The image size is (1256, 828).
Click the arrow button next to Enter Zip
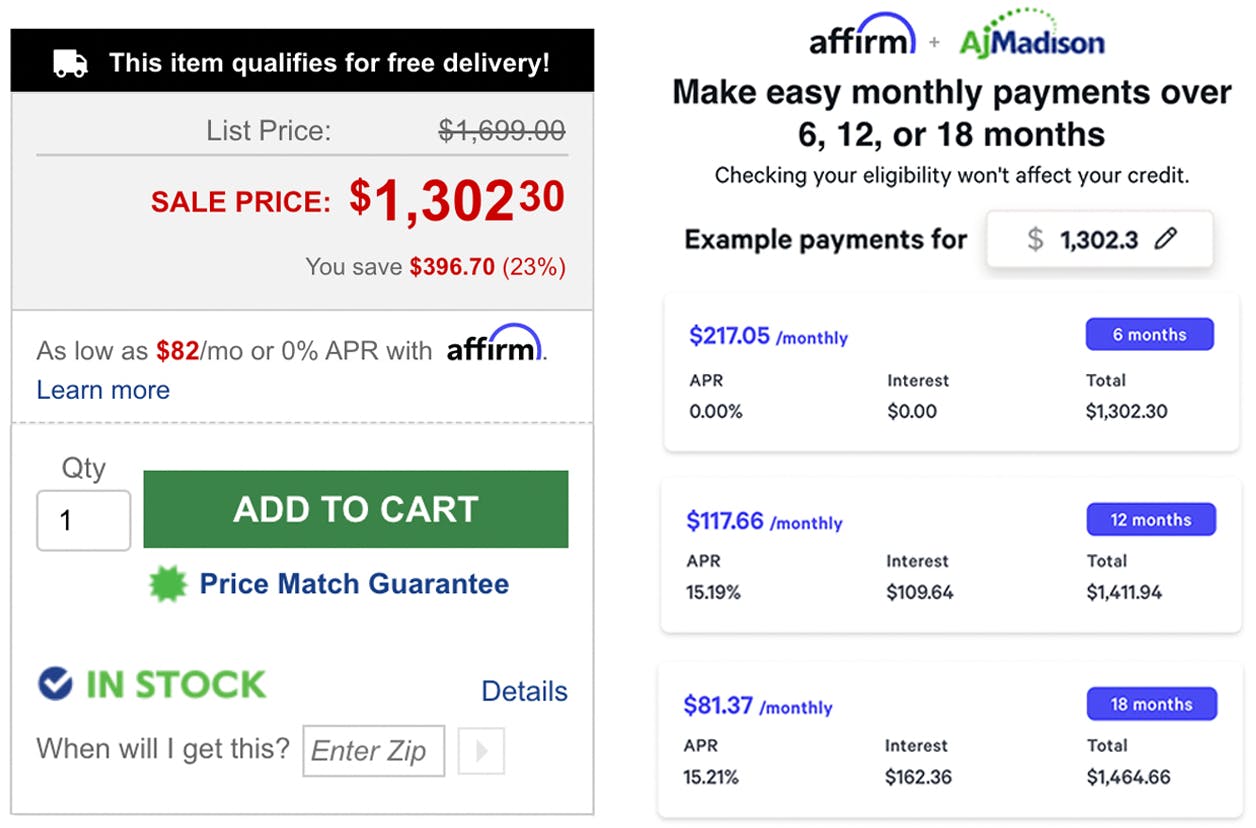pyautogui.click(x=480, y=751)
